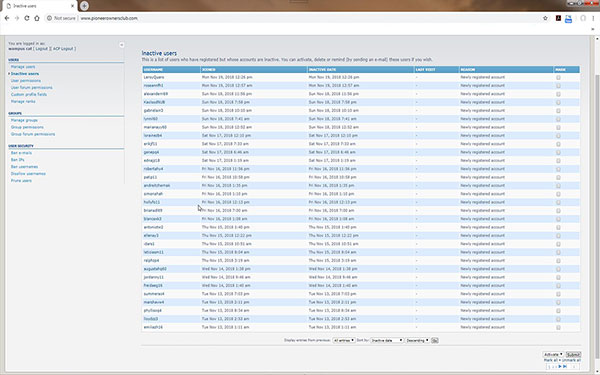Open a new browser tab with plus button
The image size is (600, 375).
pos(84,6)
